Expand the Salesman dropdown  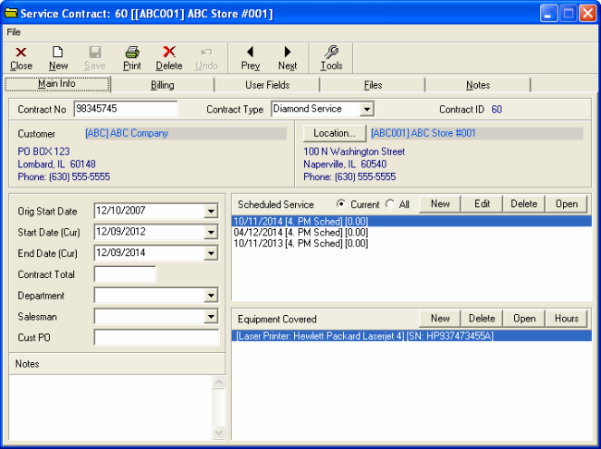click(x=211, y=316)
